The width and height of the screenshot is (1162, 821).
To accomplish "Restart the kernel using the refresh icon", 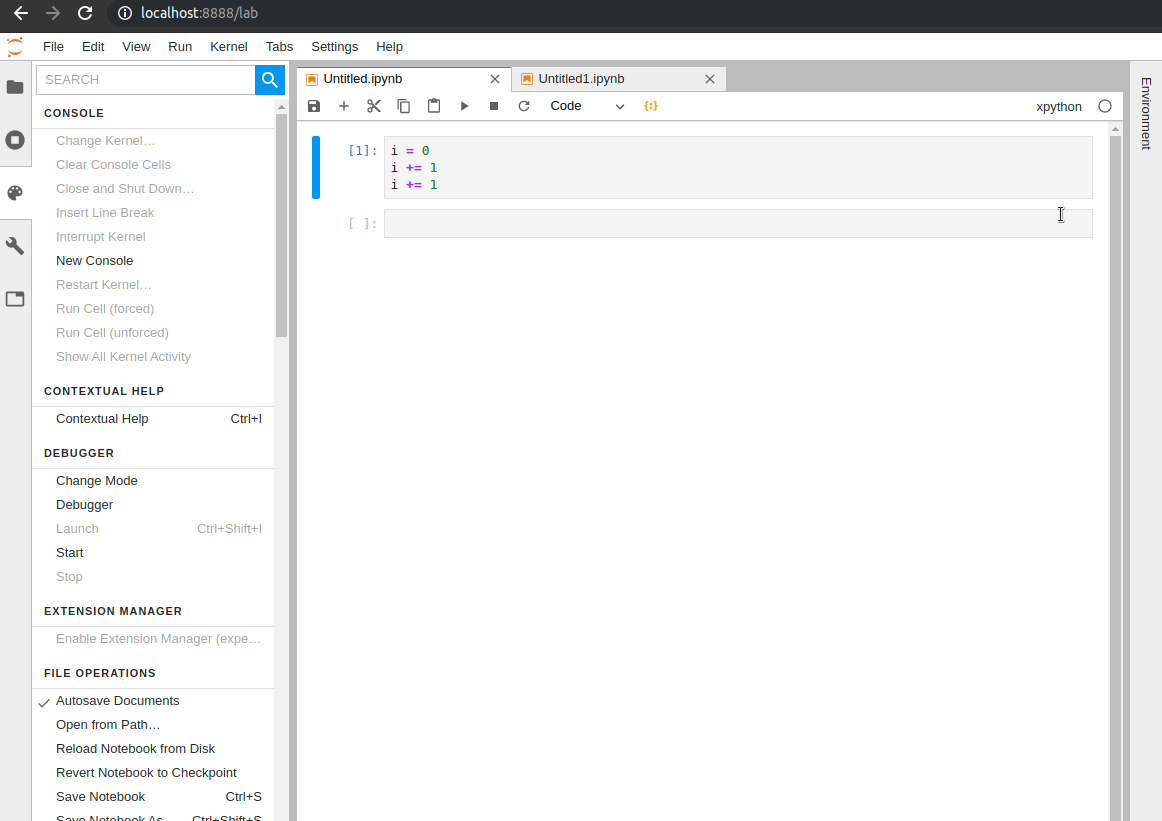I will pos(523,105).
